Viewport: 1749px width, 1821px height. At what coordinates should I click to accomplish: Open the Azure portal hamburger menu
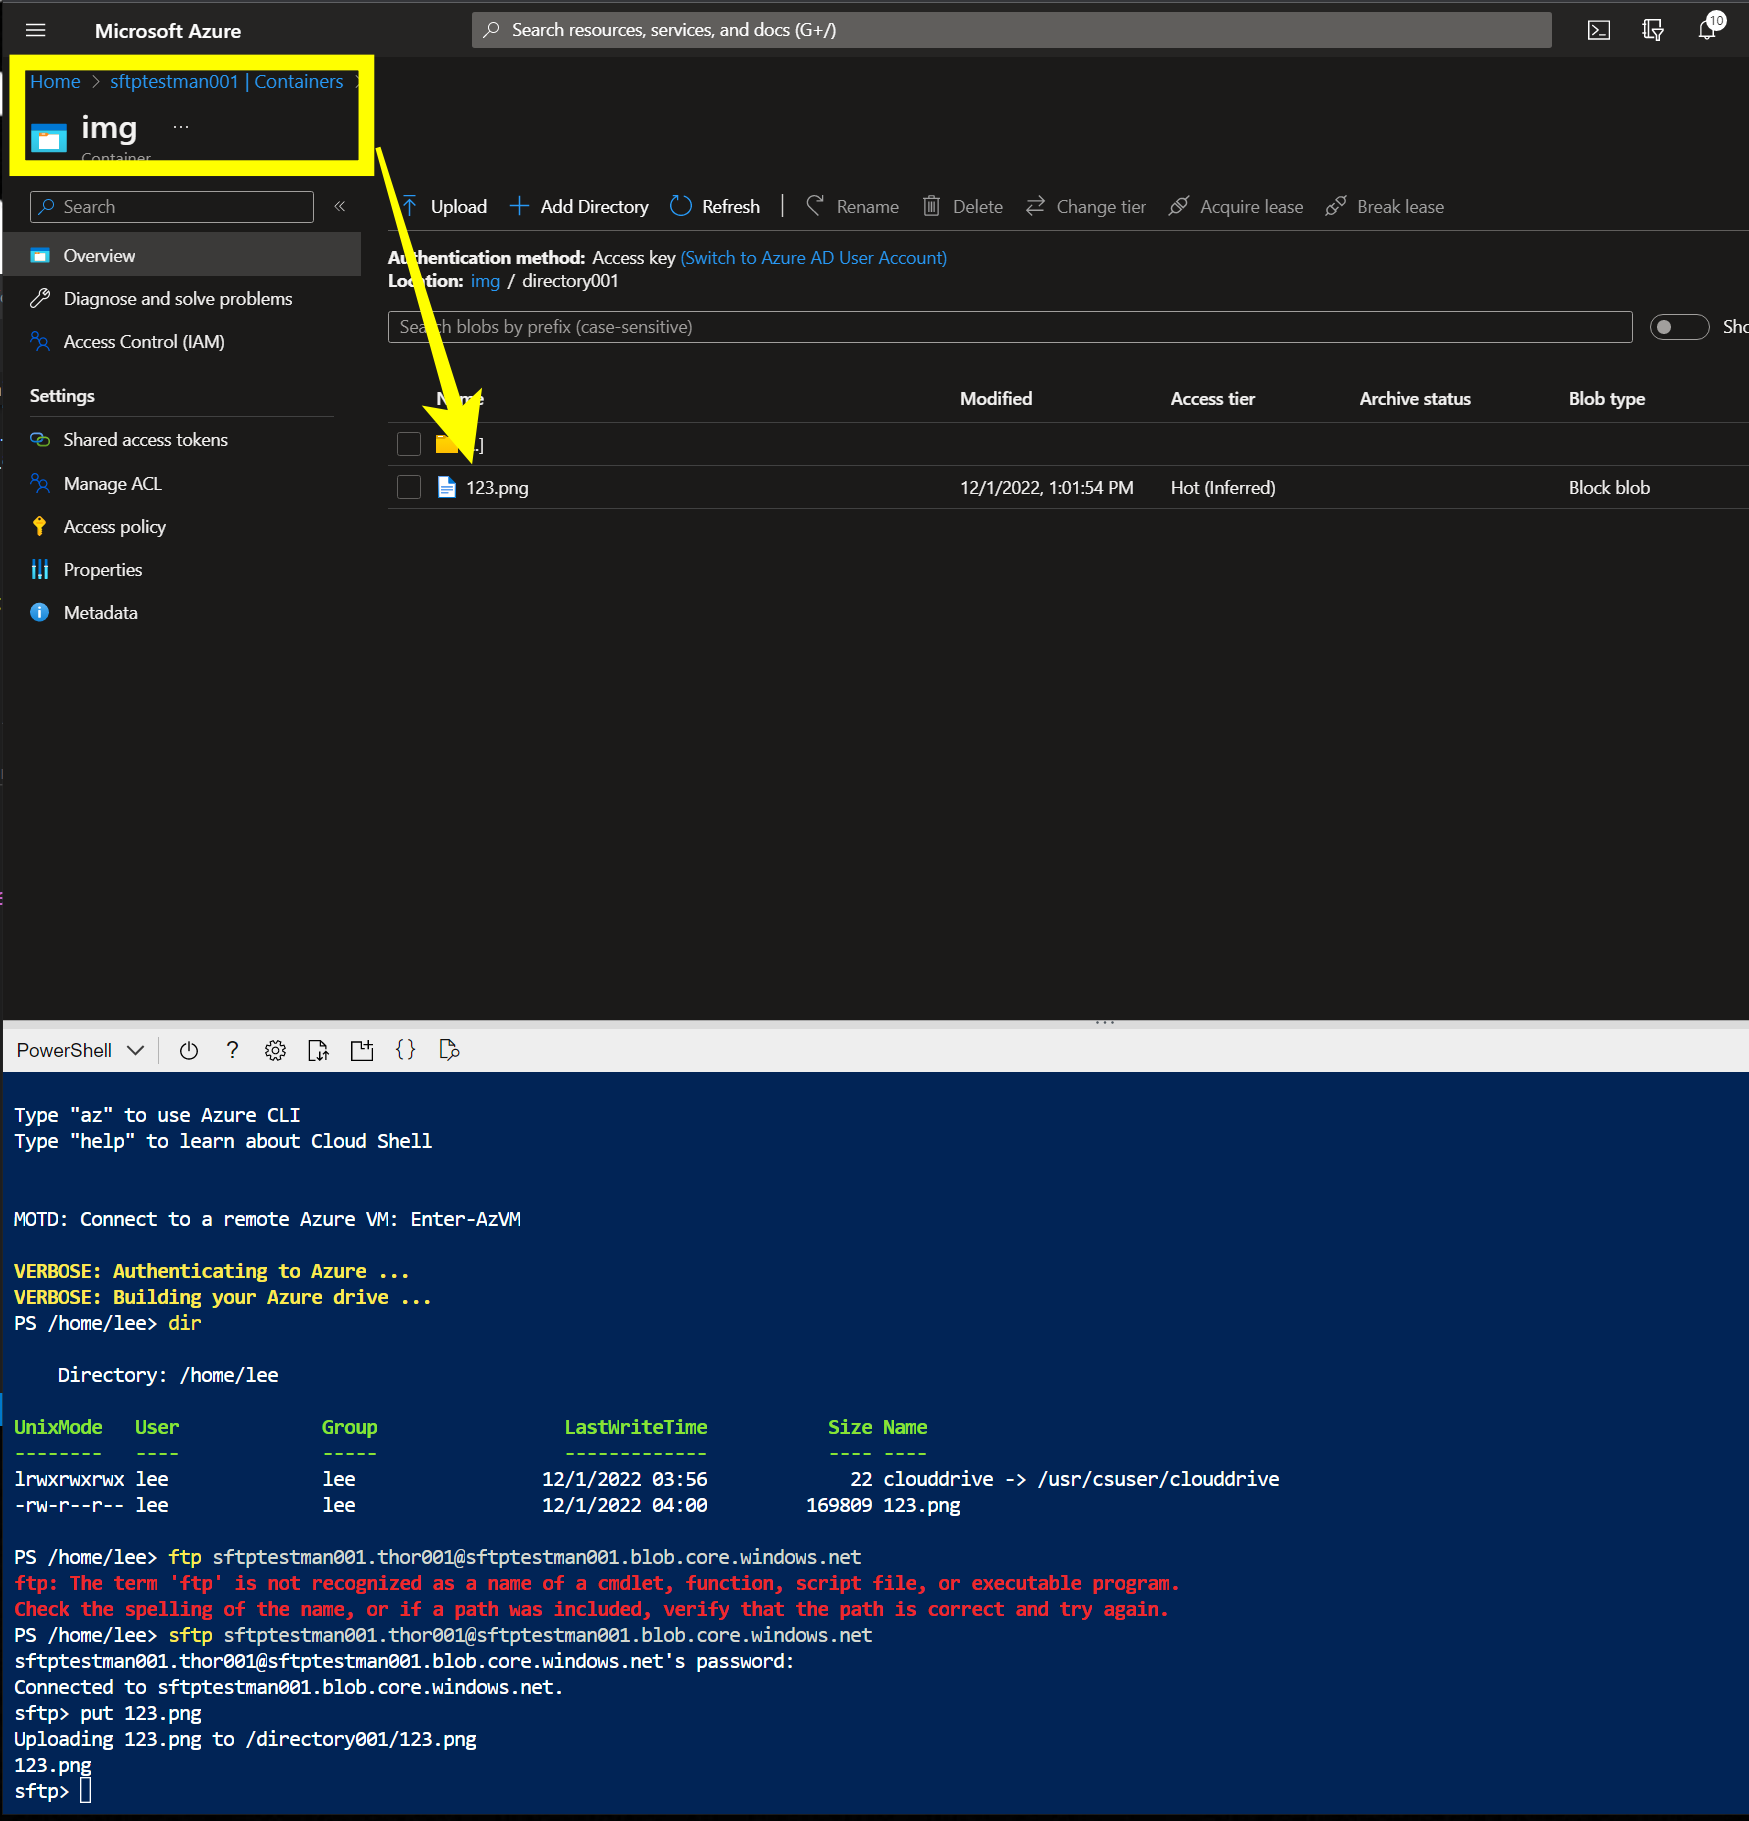point(36,30)
